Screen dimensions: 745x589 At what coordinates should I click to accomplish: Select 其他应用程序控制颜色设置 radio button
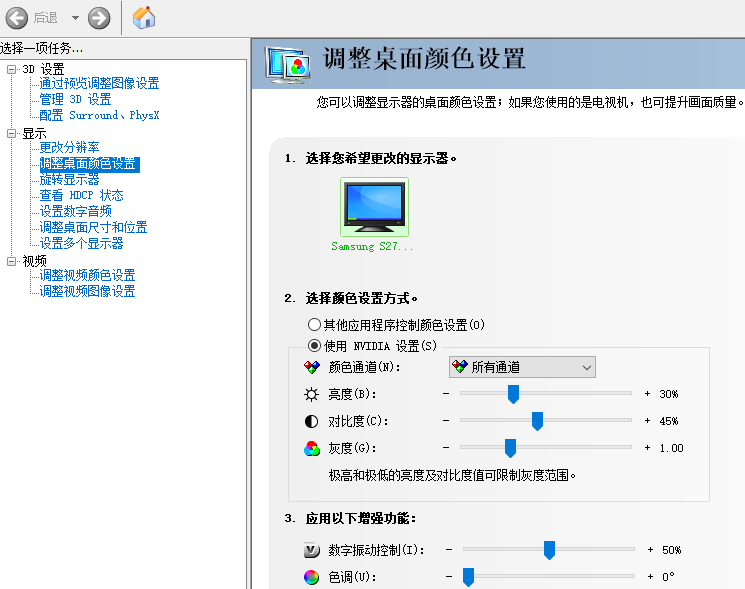pyautogui.click(x=314, y=325)
